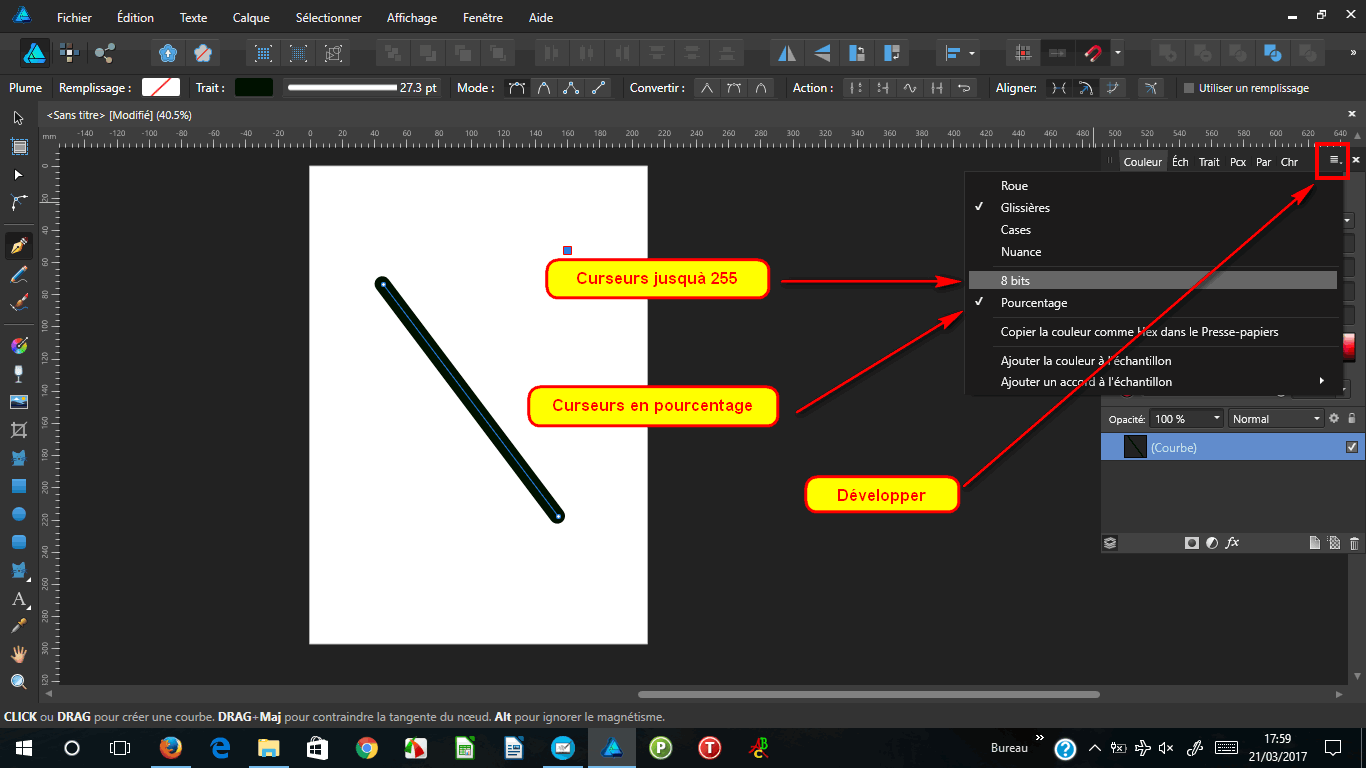The image size is (1366, 768).
Task: Switch to the Trait panel tab
Action: [x=1209, y=162]
